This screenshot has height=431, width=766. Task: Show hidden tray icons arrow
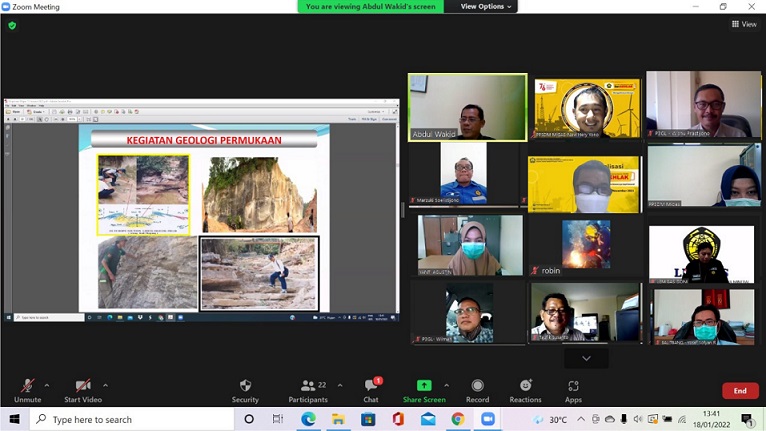tap(581, 419)
